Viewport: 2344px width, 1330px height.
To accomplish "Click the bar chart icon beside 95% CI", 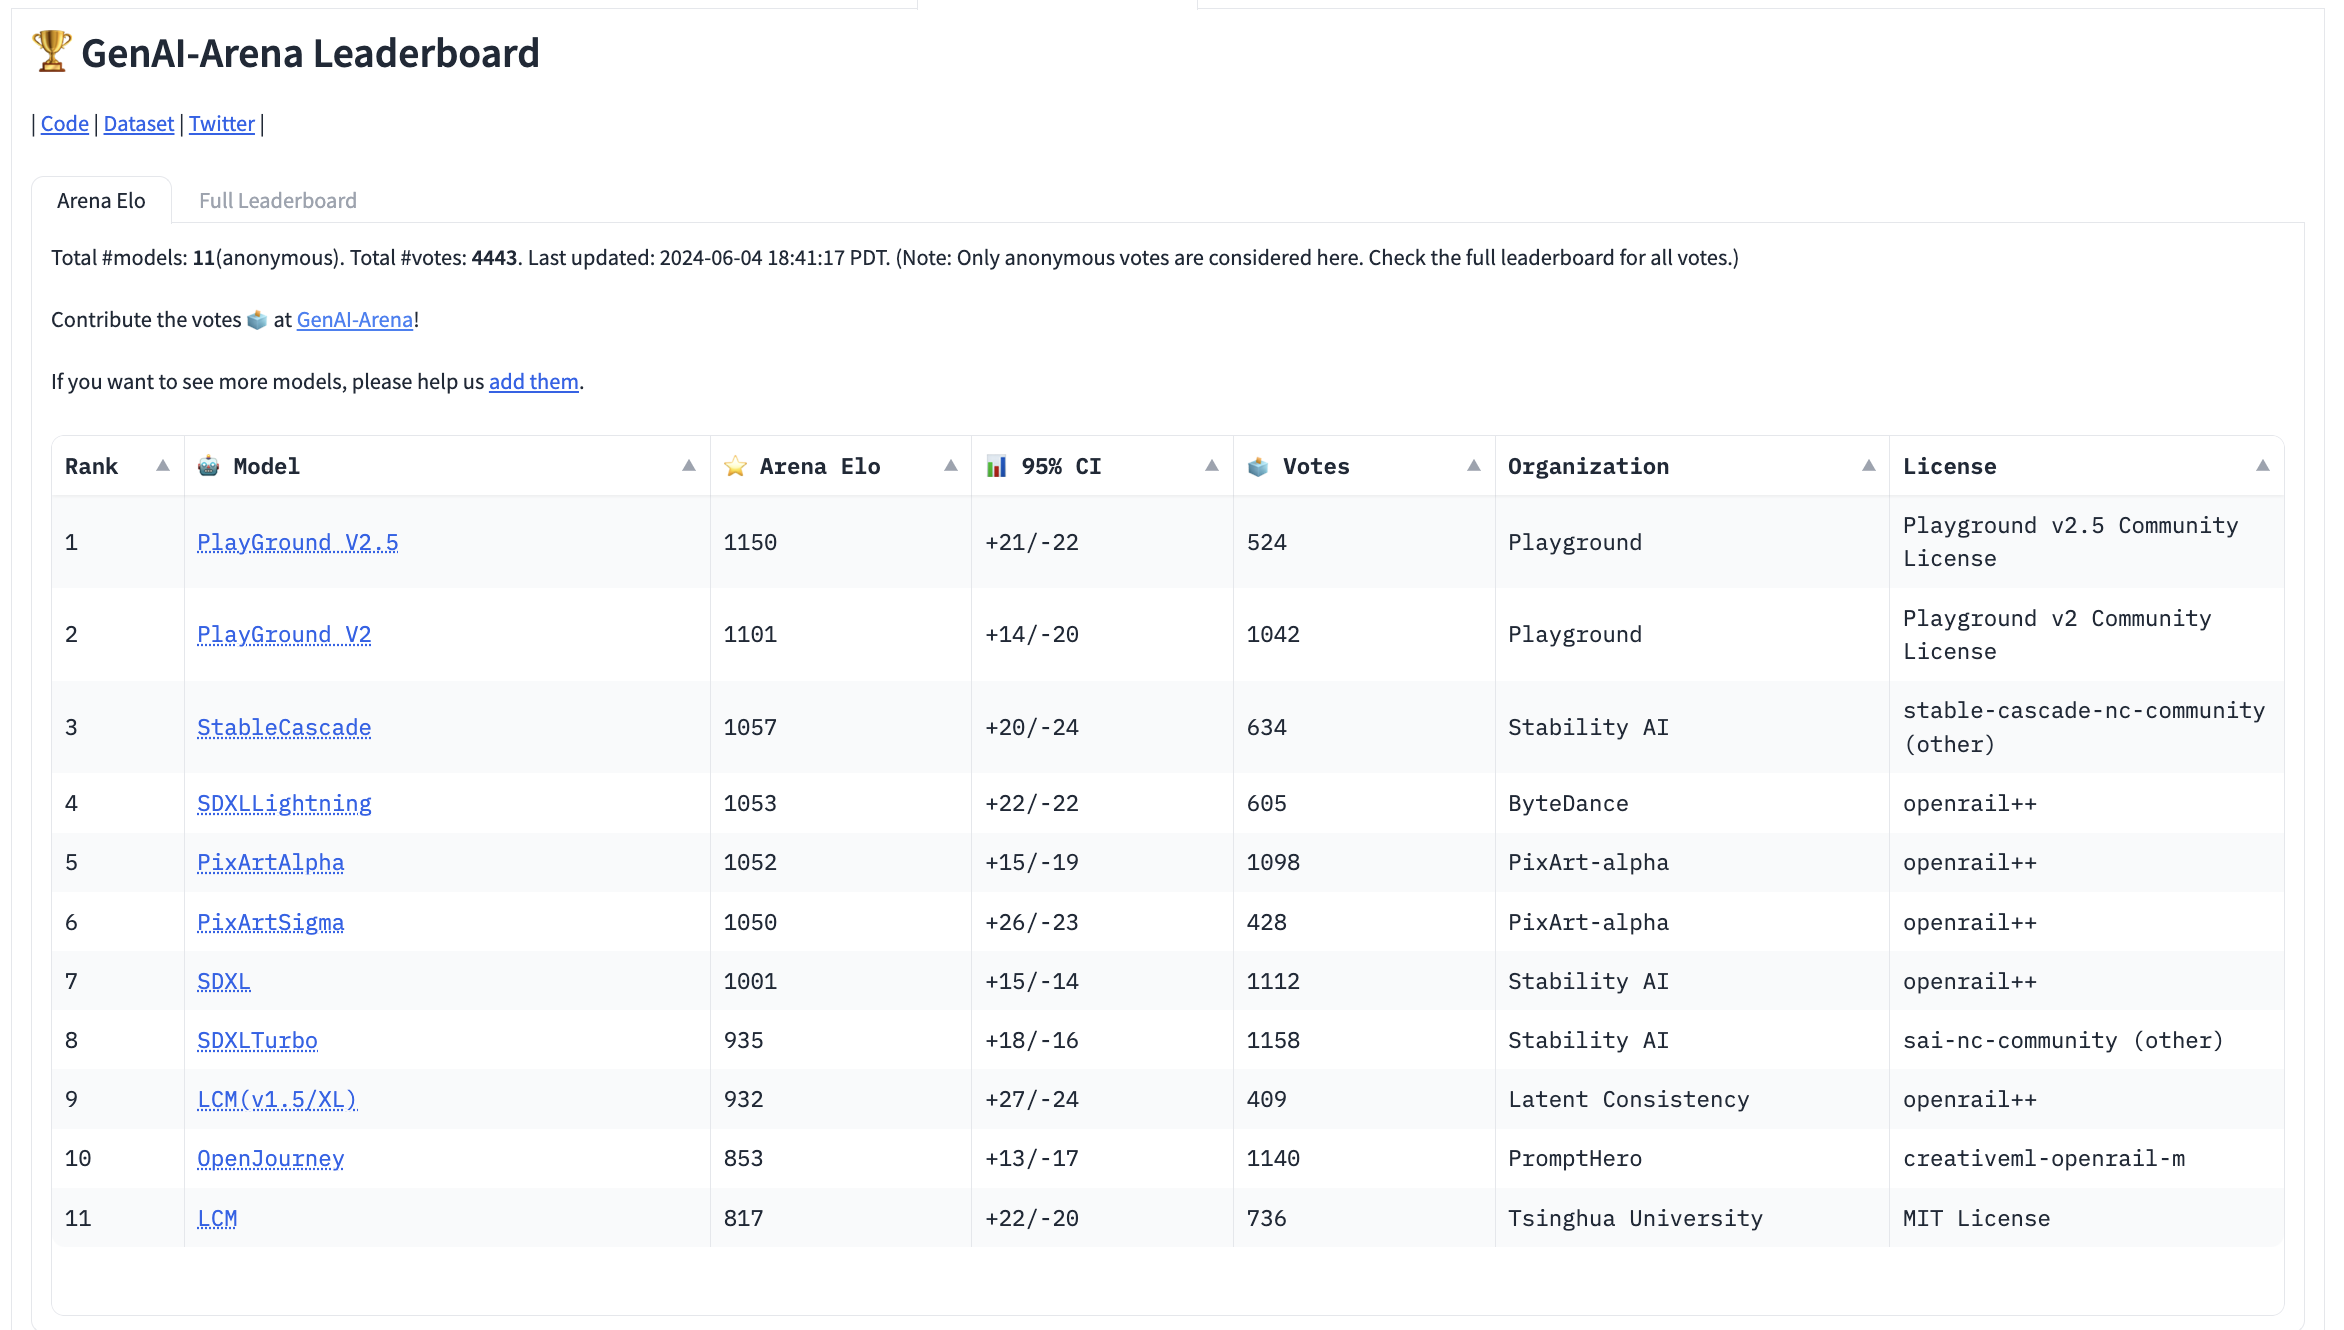I will pyautogui.click(x=997, y=466).
